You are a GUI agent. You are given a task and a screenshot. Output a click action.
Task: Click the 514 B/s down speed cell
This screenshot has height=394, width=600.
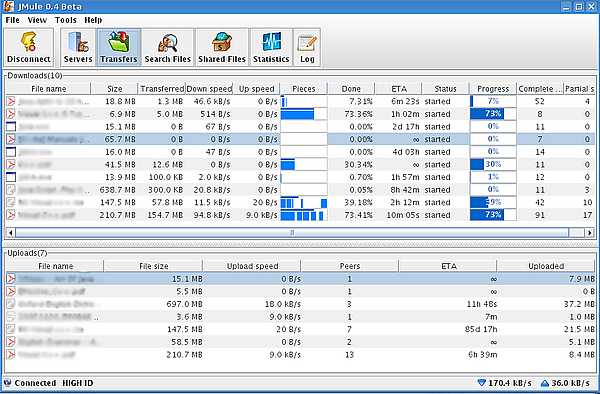215,114
